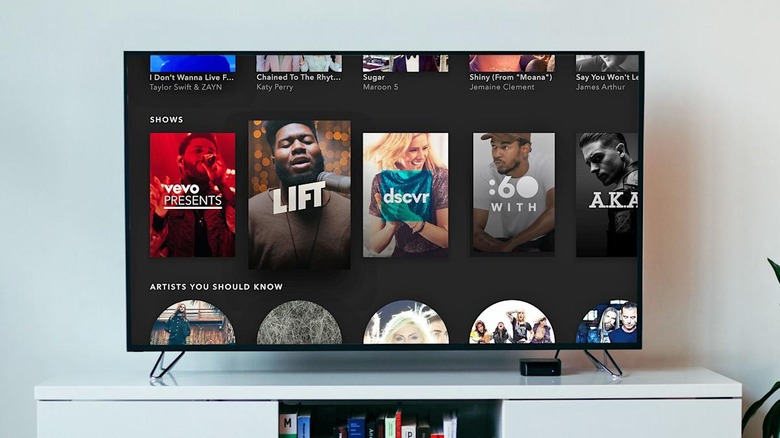
Task: Select the Katy Perry artist name
Action: 276,87
